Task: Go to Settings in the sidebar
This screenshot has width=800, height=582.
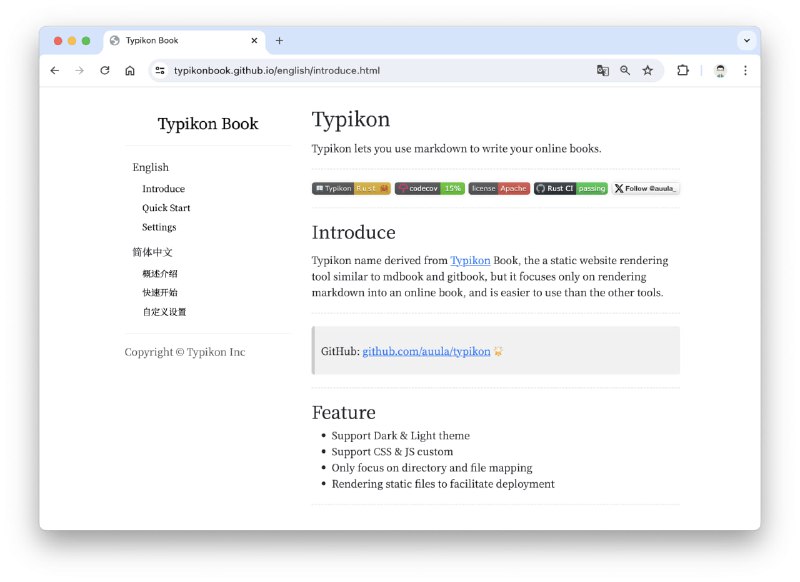Action: coord(159,227)
